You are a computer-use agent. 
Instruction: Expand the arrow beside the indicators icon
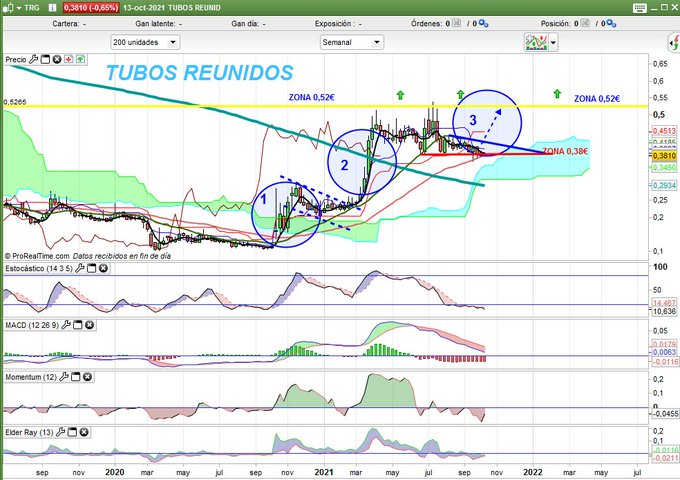553,43
